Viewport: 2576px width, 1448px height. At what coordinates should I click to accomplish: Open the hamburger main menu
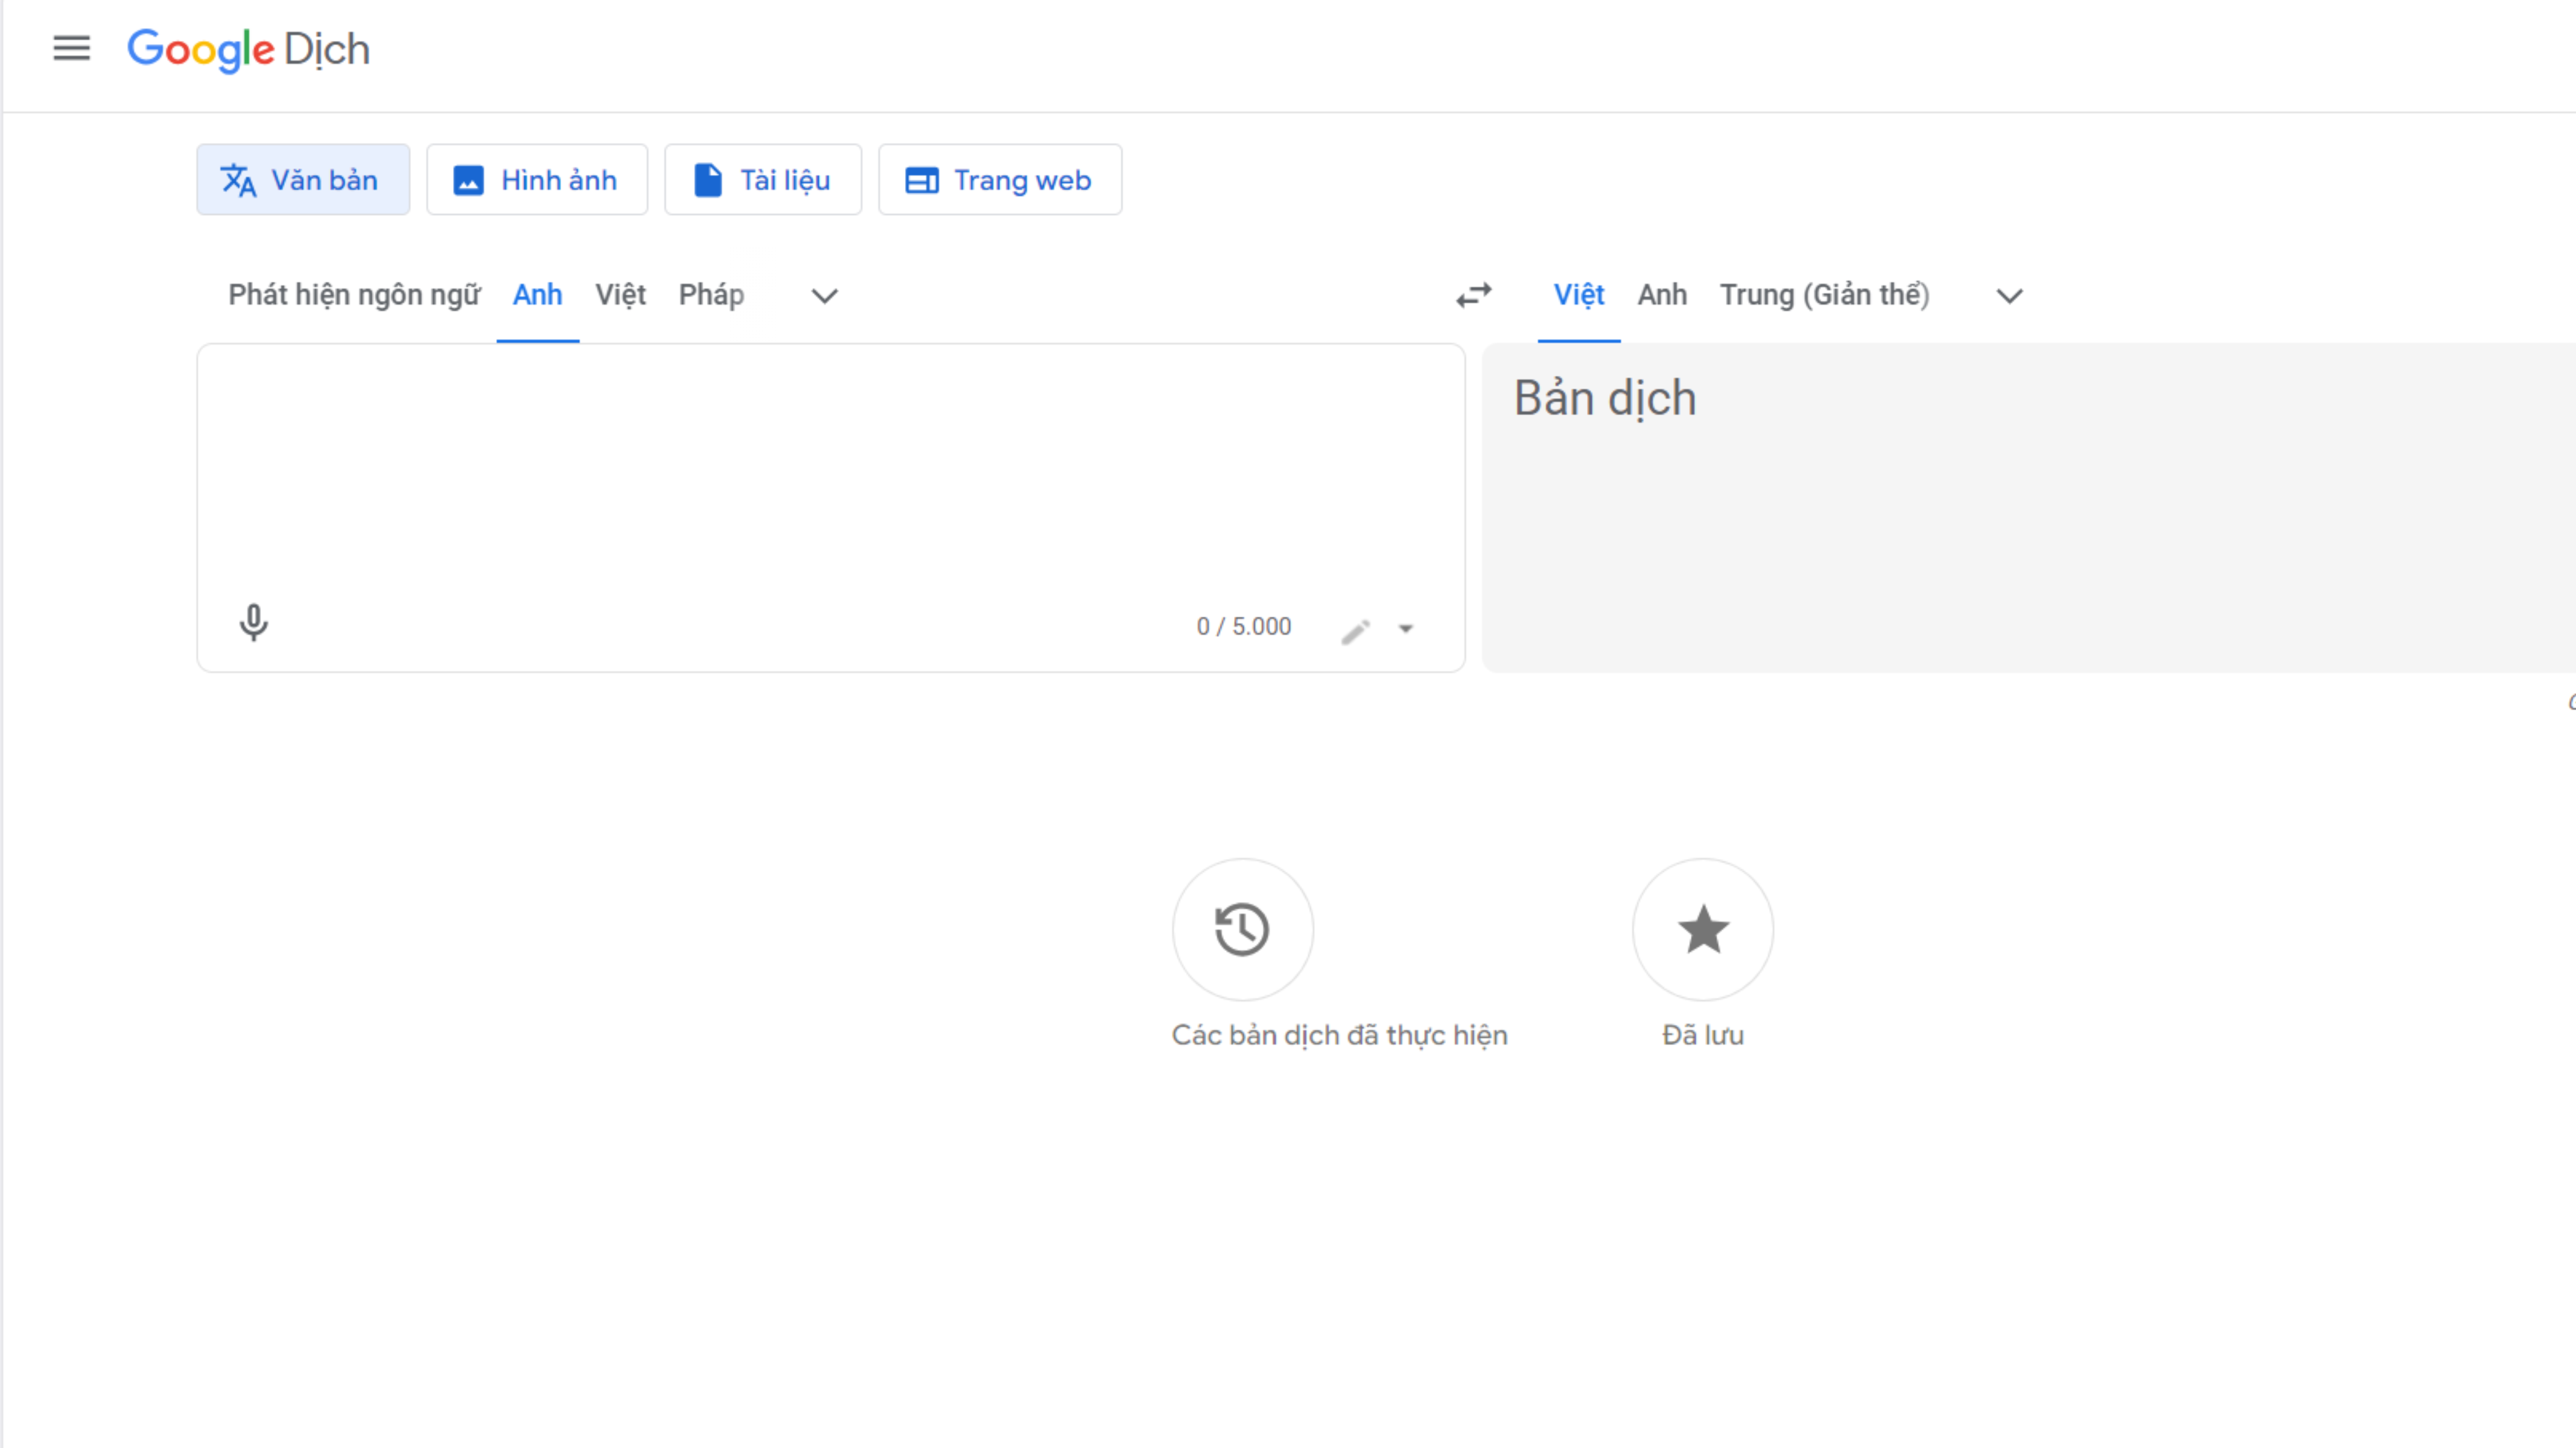[71, 48]
